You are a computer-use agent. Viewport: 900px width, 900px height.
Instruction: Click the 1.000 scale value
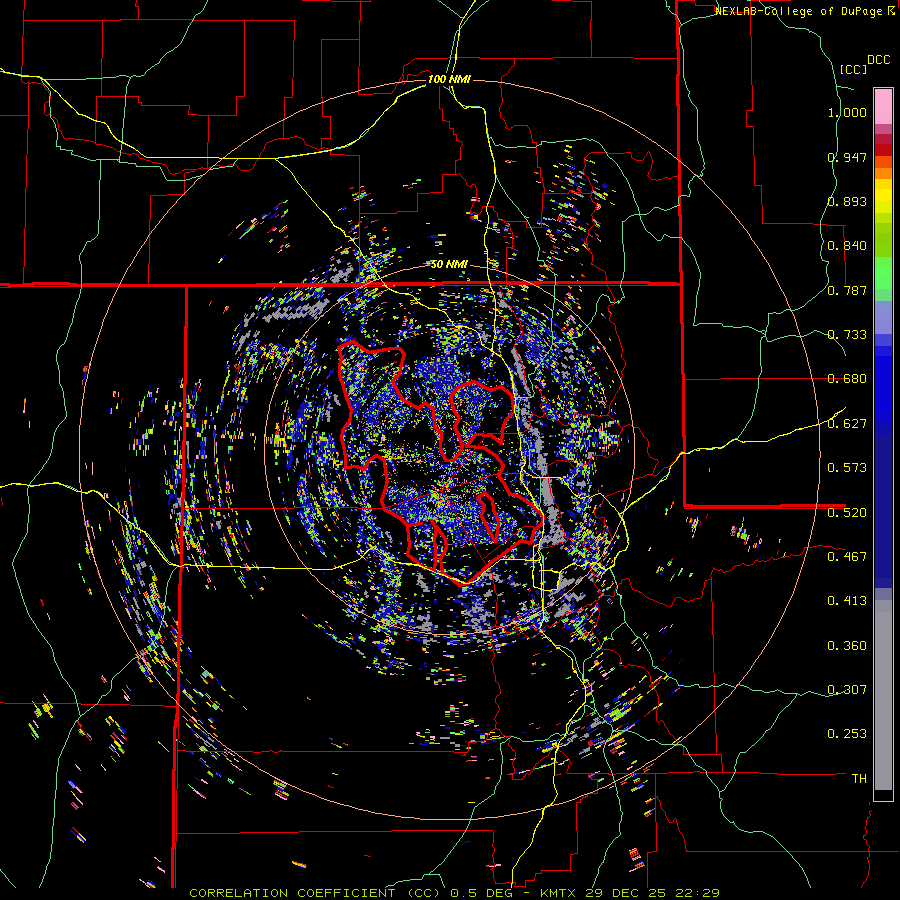coord(847,112)
